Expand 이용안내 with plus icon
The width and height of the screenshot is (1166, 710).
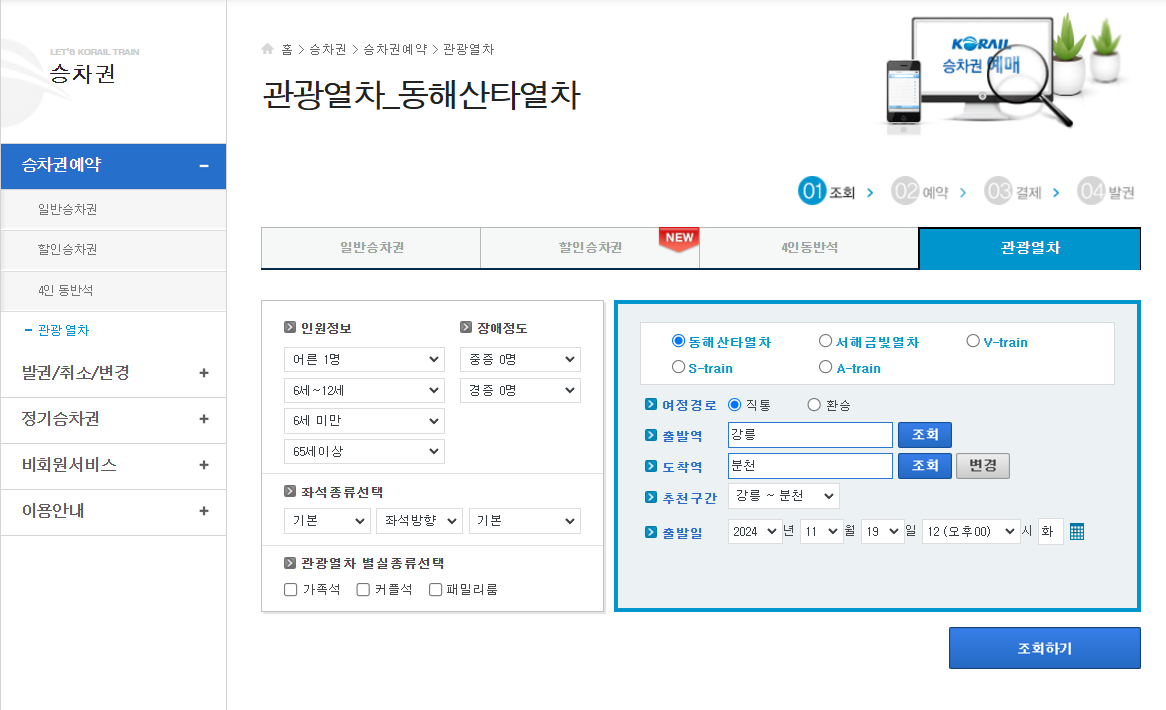[x=204, y=511]
